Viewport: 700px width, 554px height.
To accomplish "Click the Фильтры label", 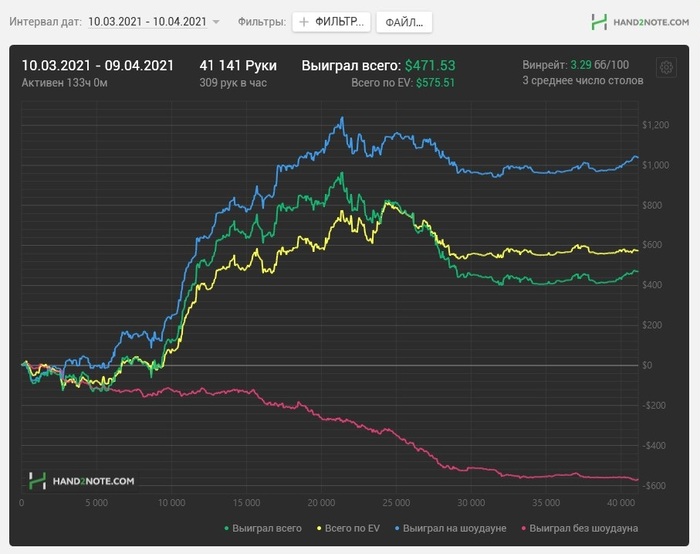I will pyautogui.click(x=262, y=22).
